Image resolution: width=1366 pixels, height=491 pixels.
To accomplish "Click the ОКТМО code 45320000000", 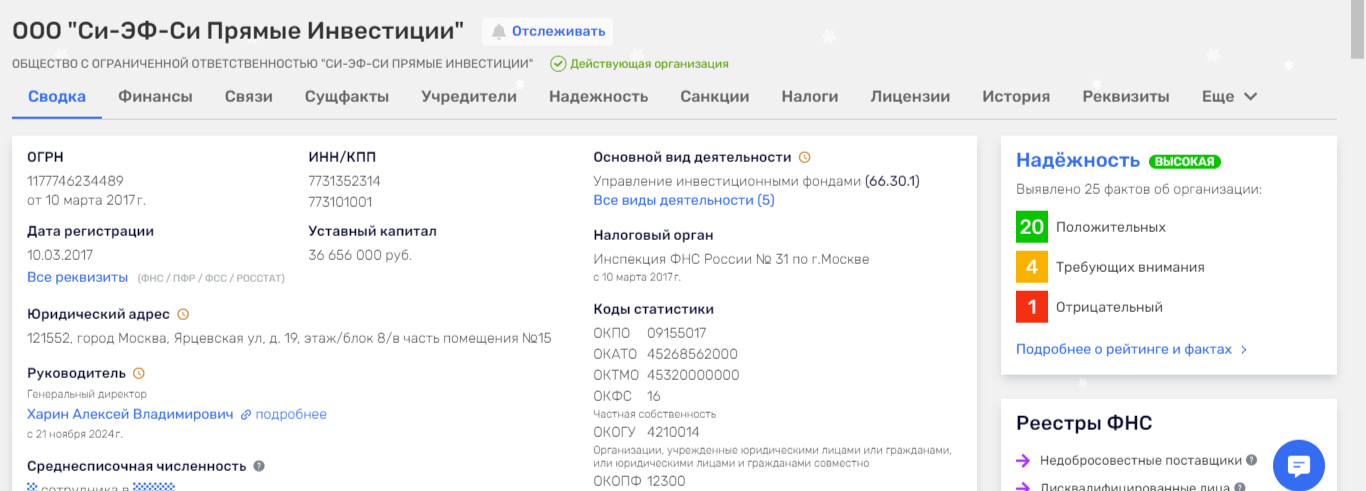I will click(693, 375).
